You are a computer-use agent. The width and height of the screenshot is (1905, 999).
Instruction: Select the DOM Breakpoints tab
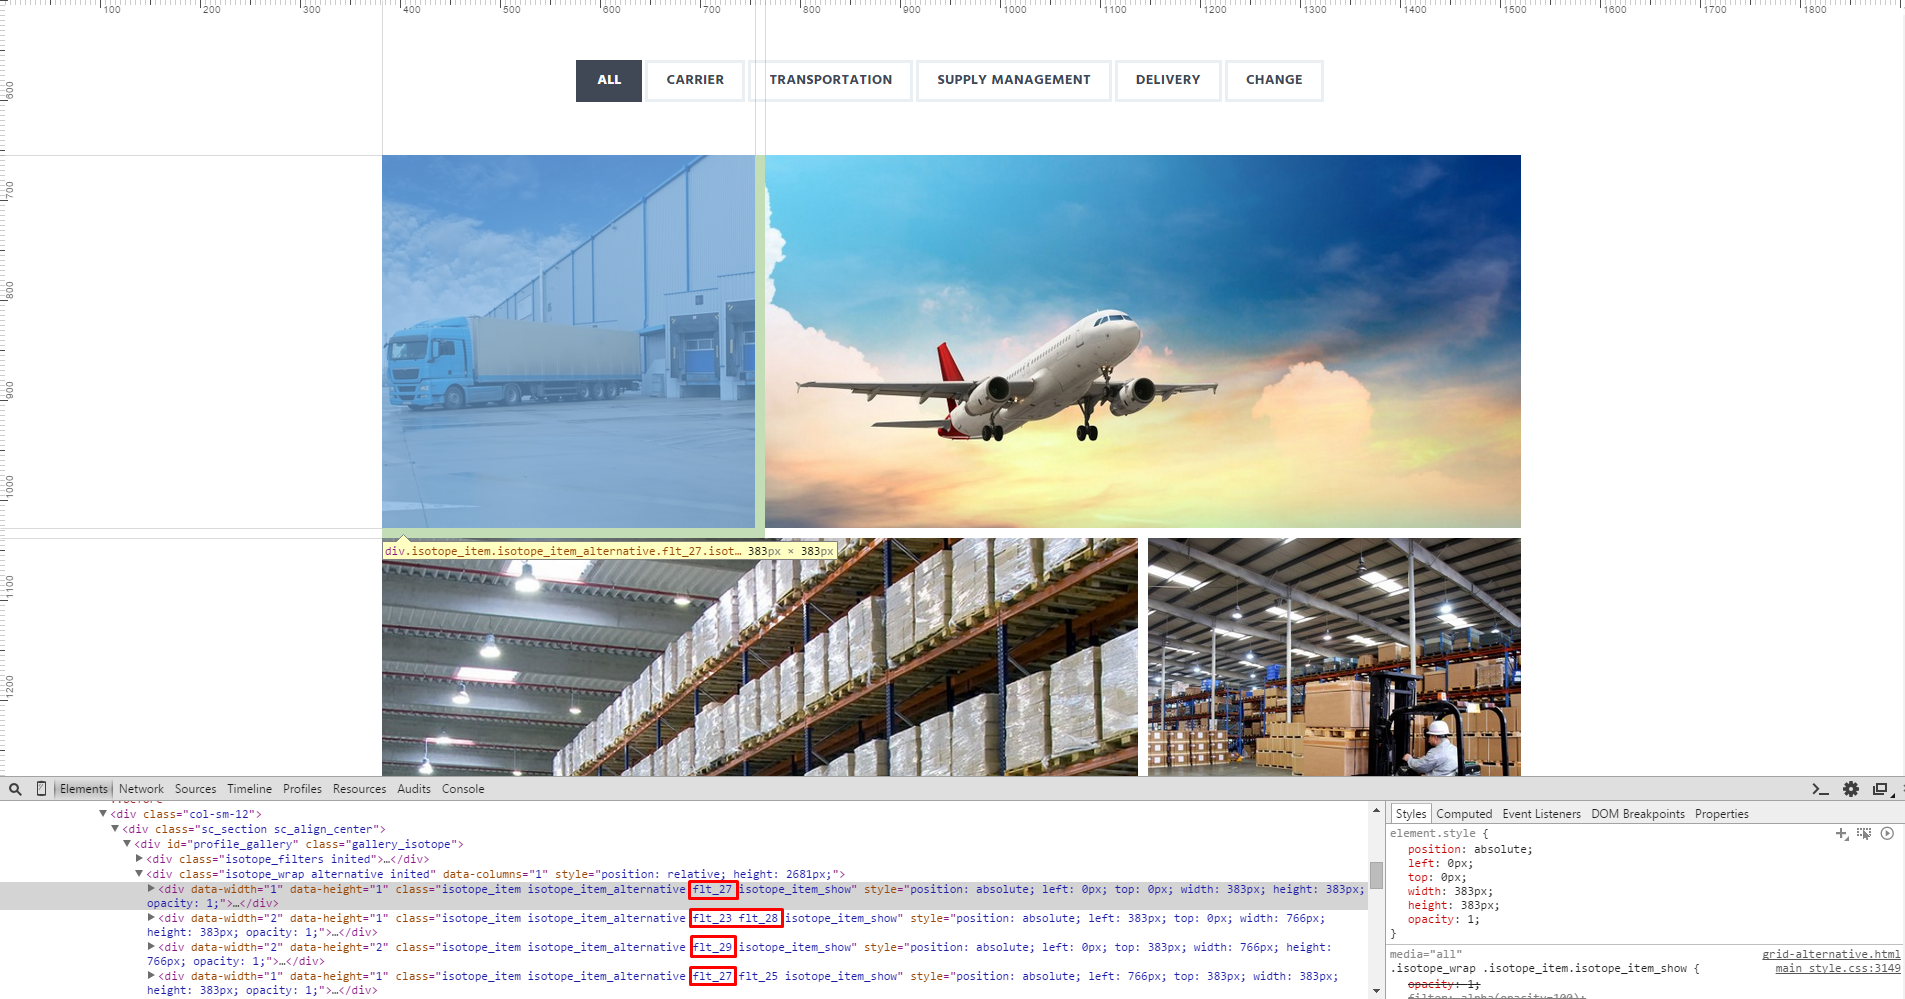click(1638, 814)
